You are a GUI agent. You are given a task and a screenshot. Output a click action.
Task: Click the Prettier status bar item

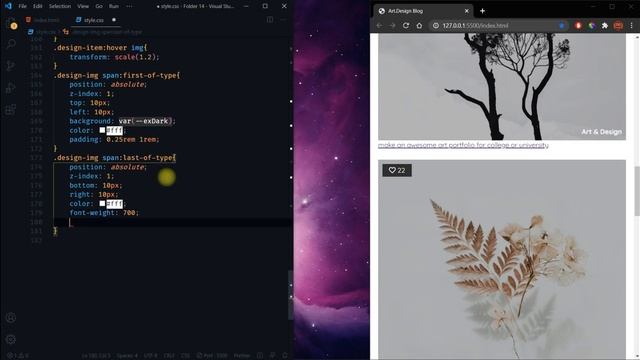[x=242, y=356]
